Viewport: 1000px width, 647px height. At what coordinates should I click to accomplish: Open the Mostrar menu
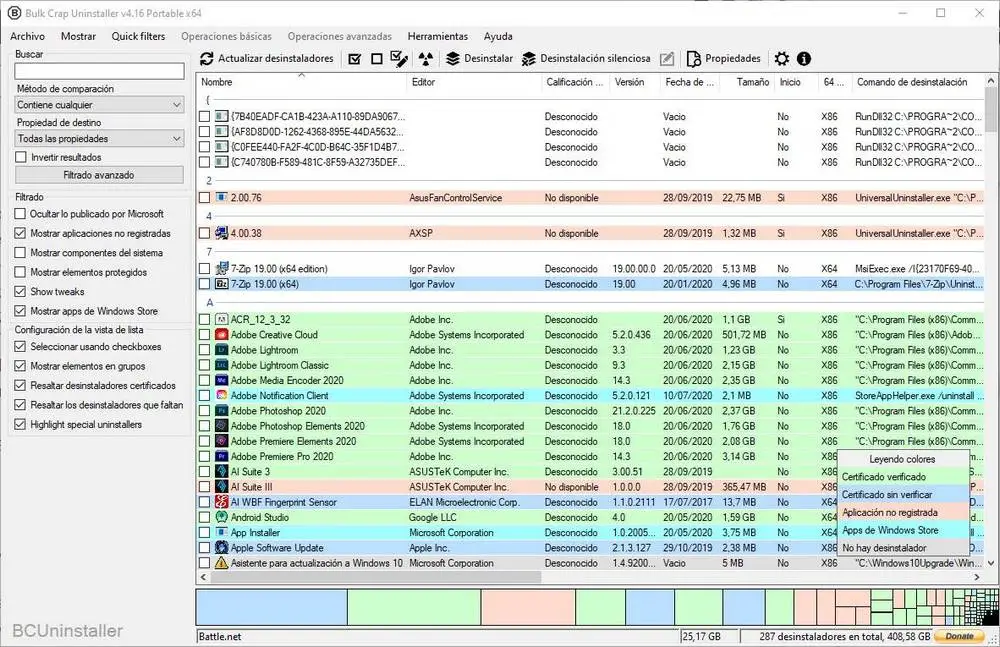tap(78, 36)
